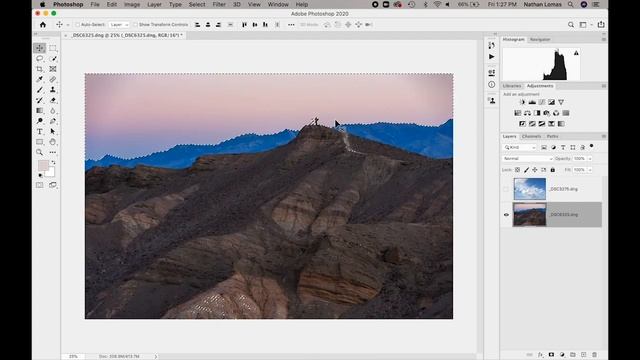Add a Vibrance adjustment
This screenshot has width=640, height=360.
click(561, 102)
